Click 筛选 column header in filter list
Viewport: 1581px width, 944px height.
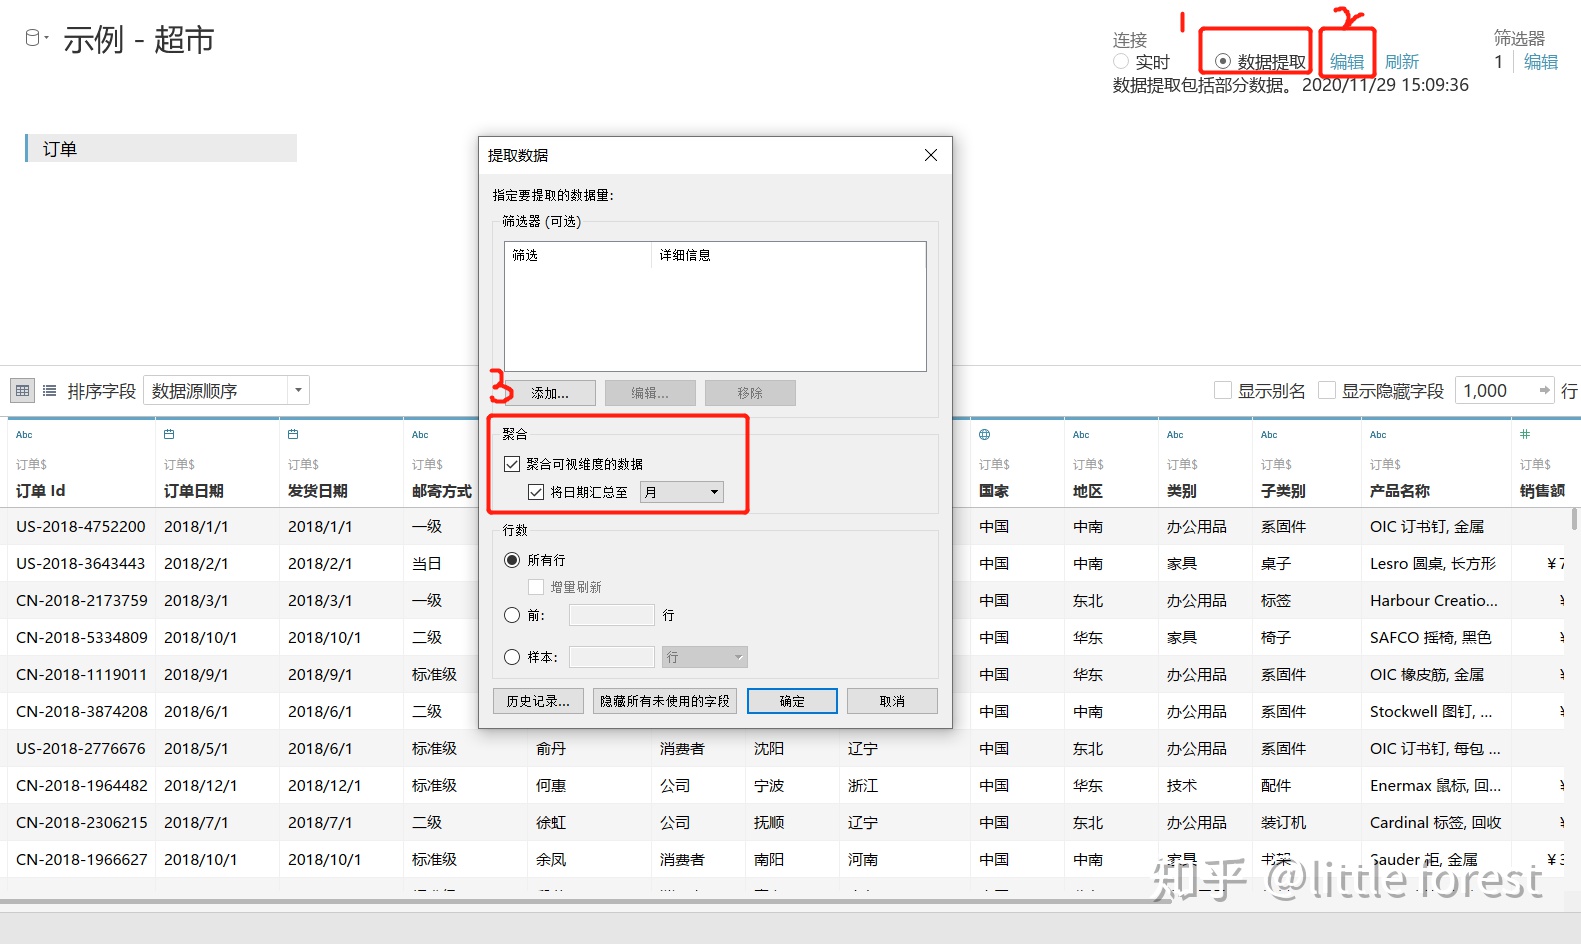pos(525,255)
